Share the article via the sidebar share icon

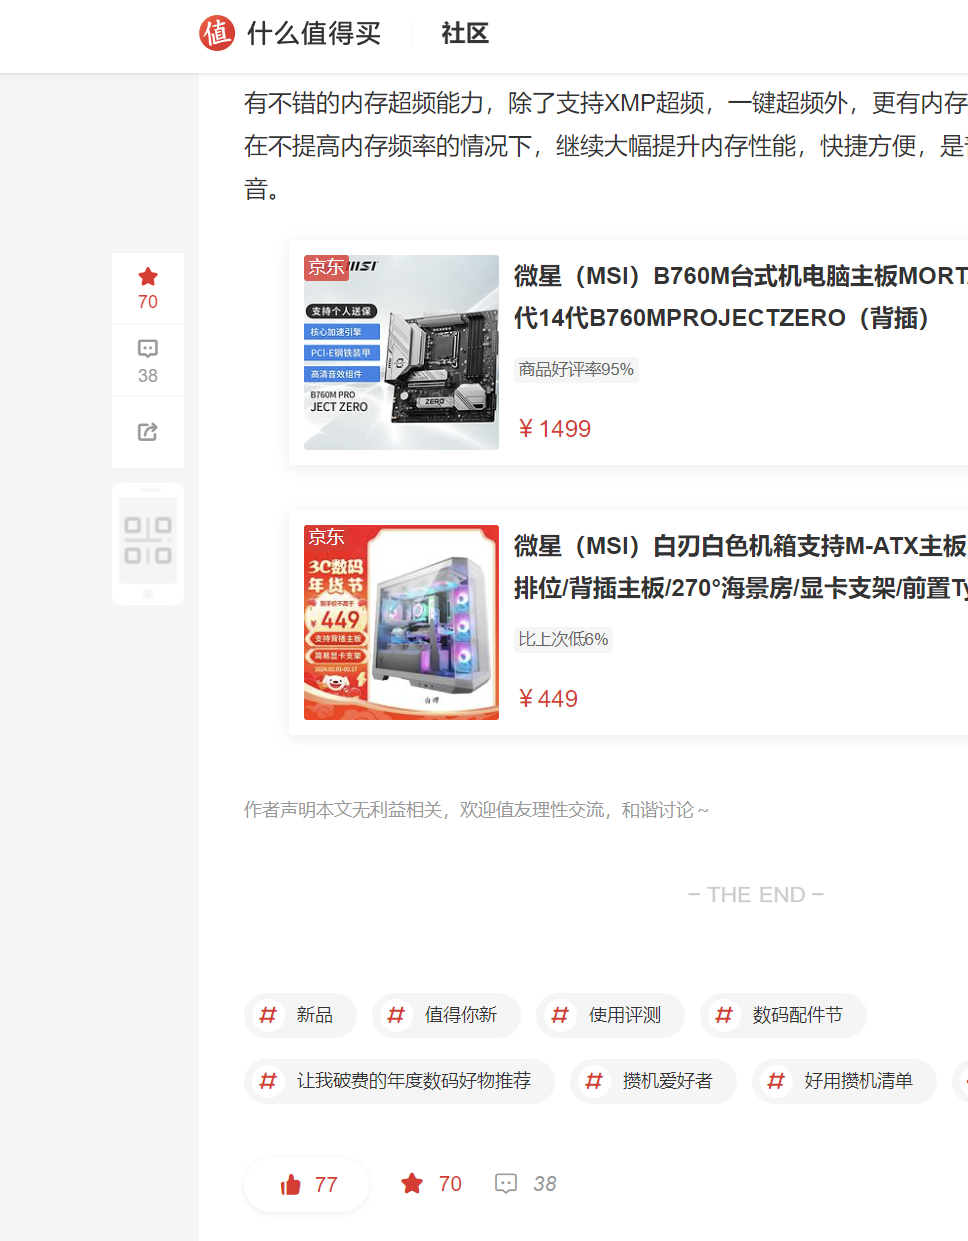pos(148,432)
